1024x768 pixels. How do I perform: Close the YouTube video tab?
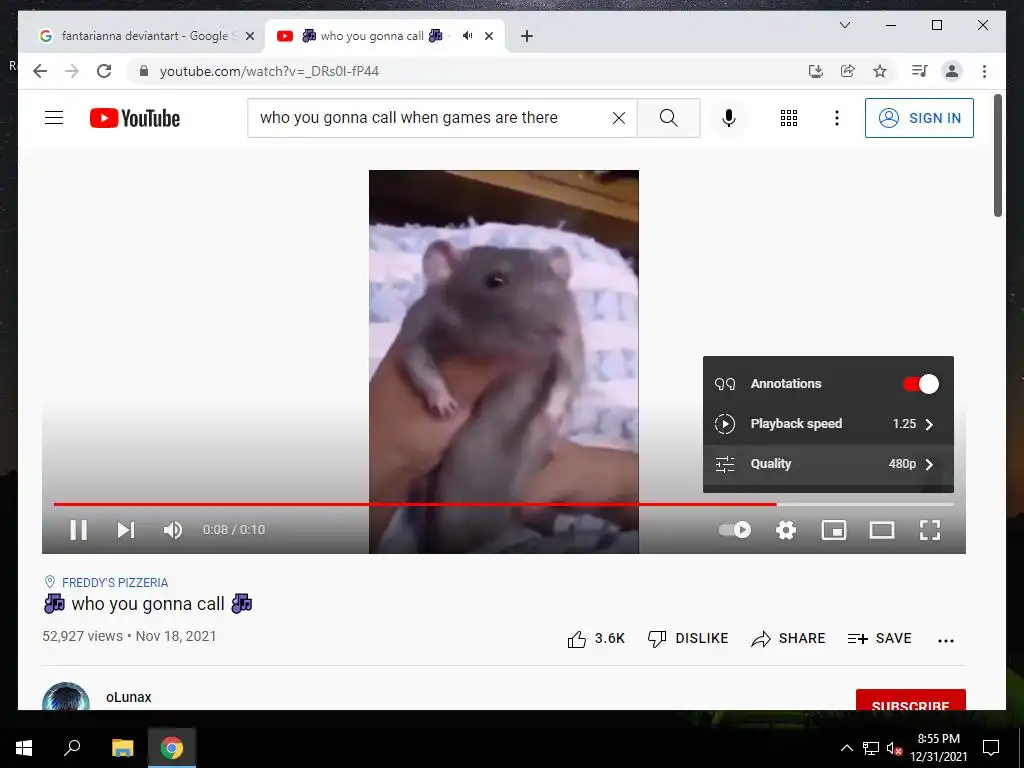tap(488, 36)
